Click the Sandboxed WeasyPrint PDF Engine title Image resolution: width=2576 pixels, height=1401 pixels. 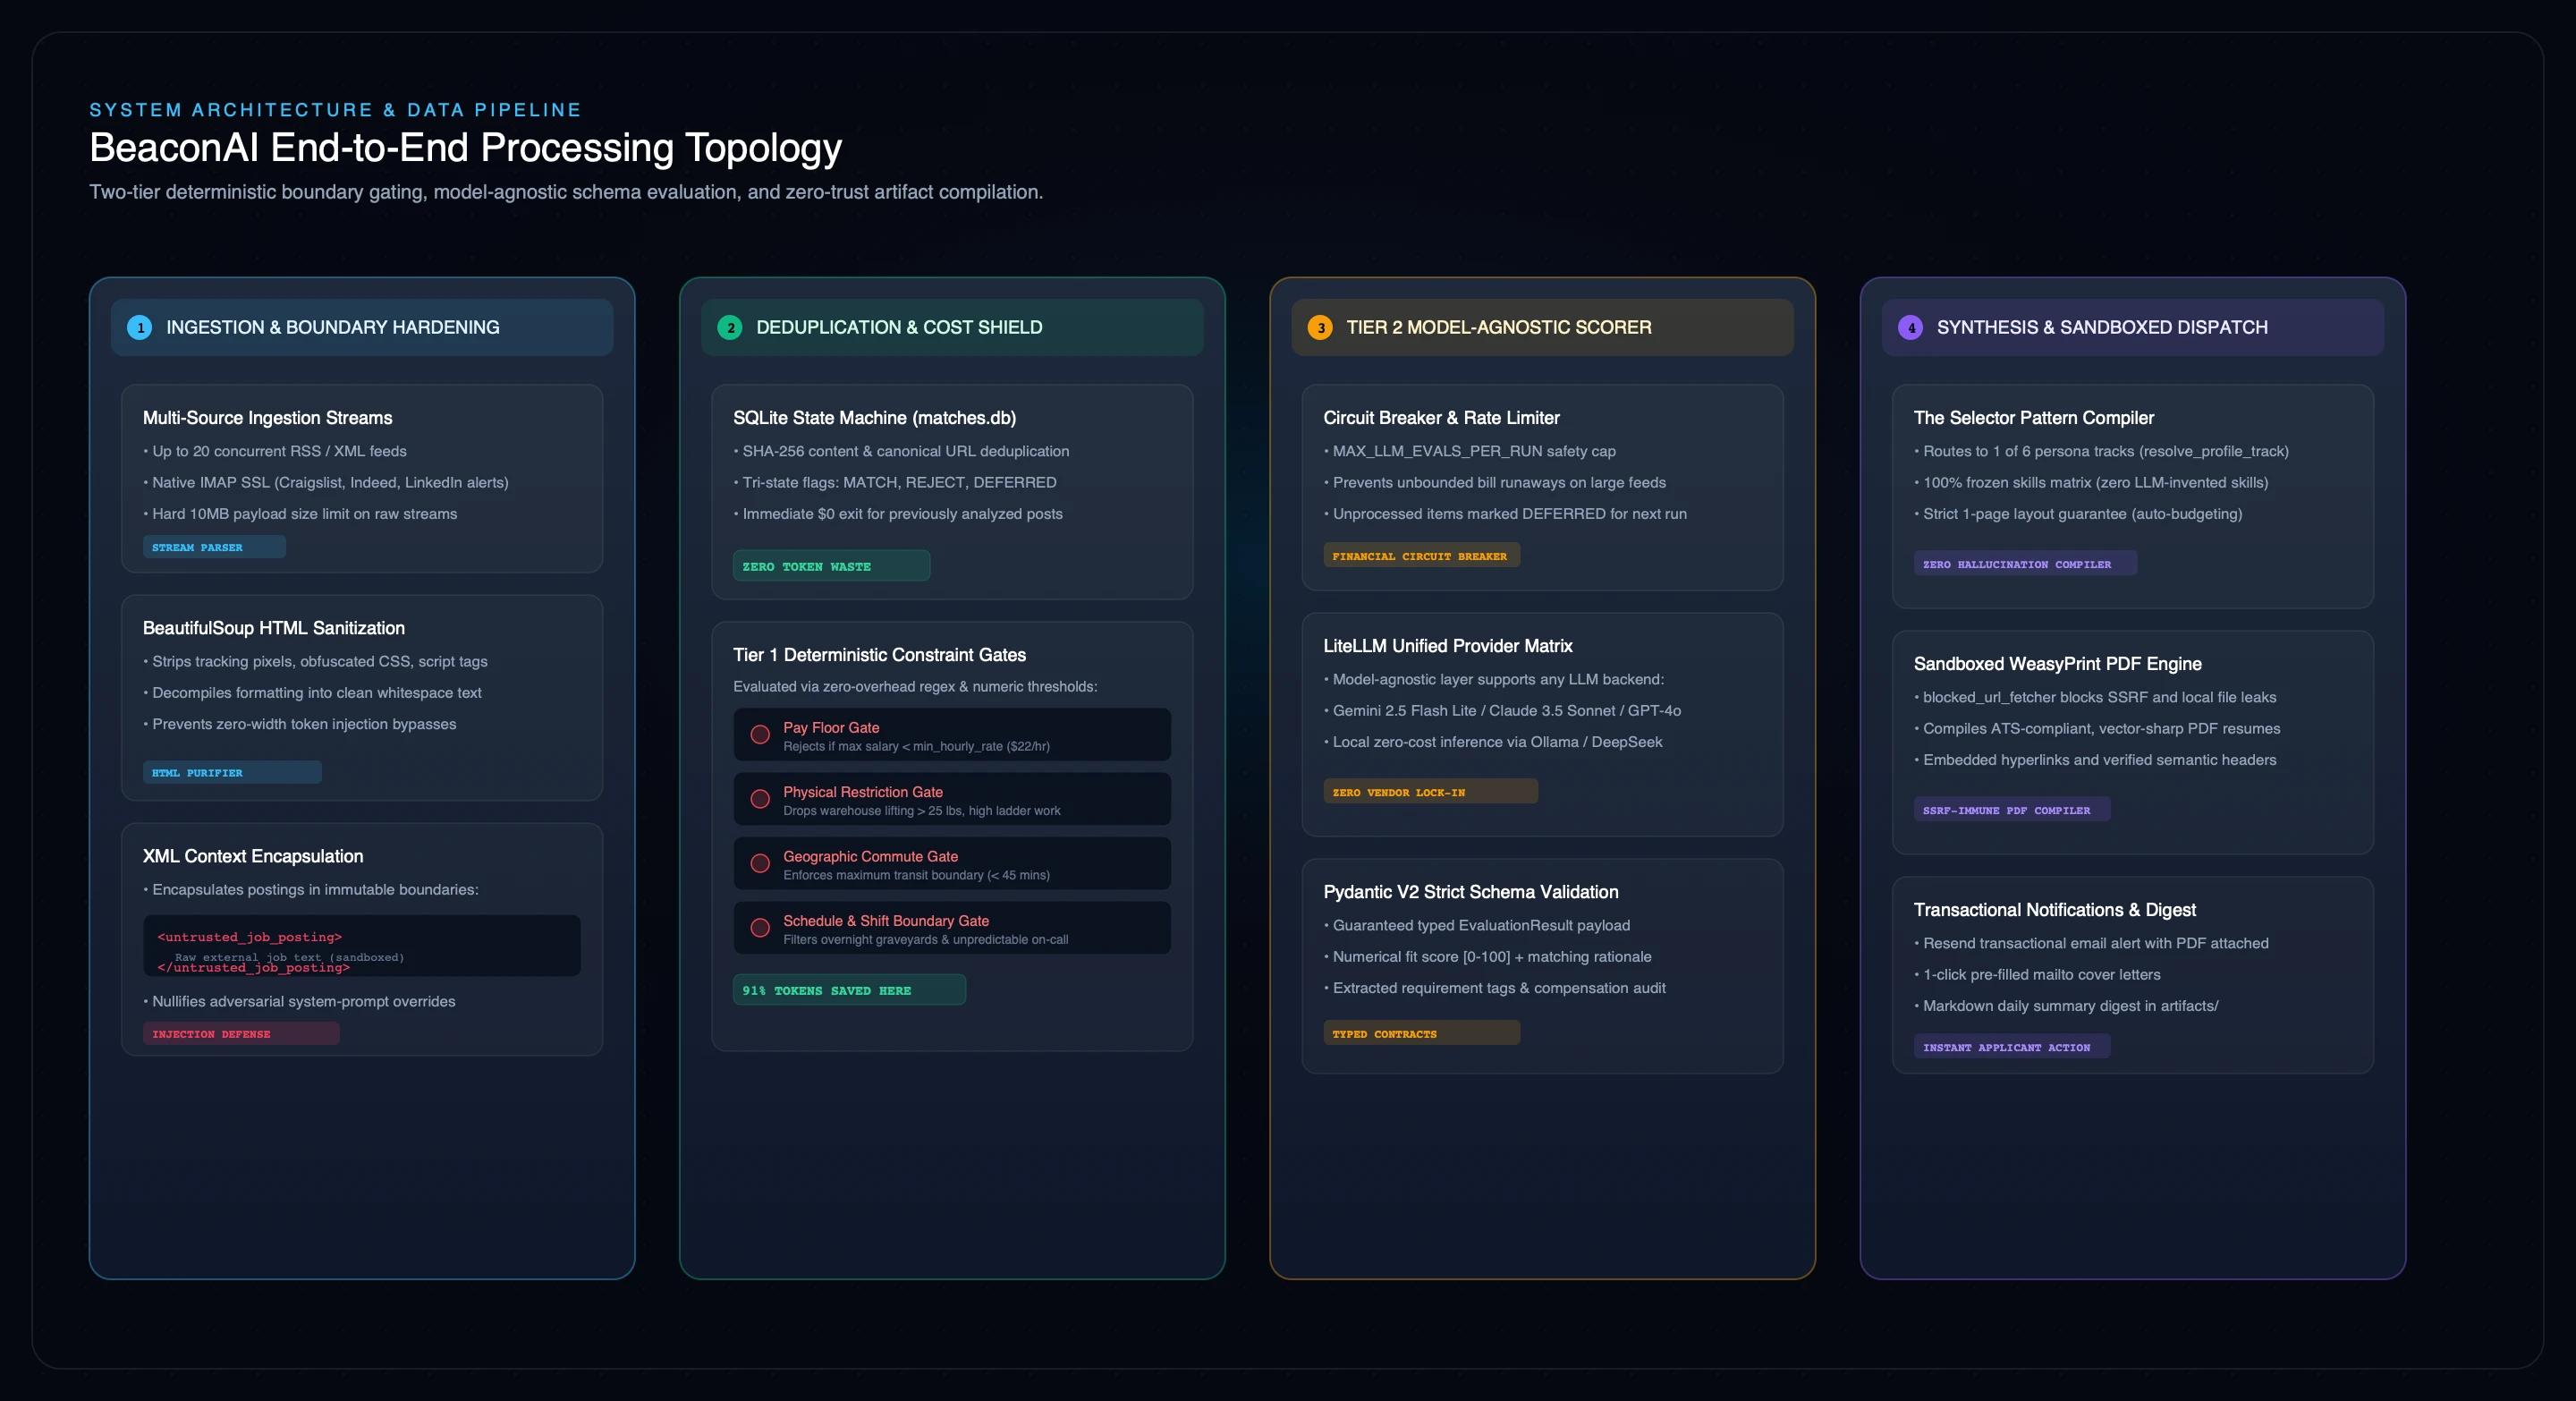[2058, 664]
